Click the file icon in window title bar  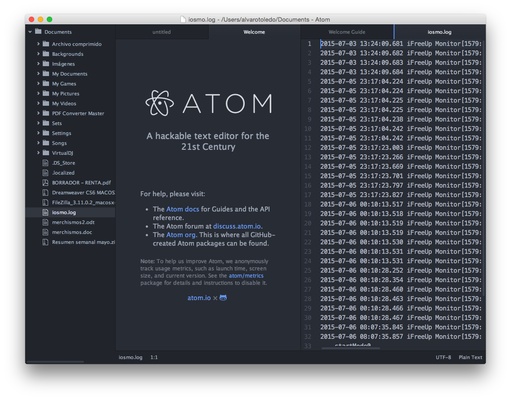(183, 19)
